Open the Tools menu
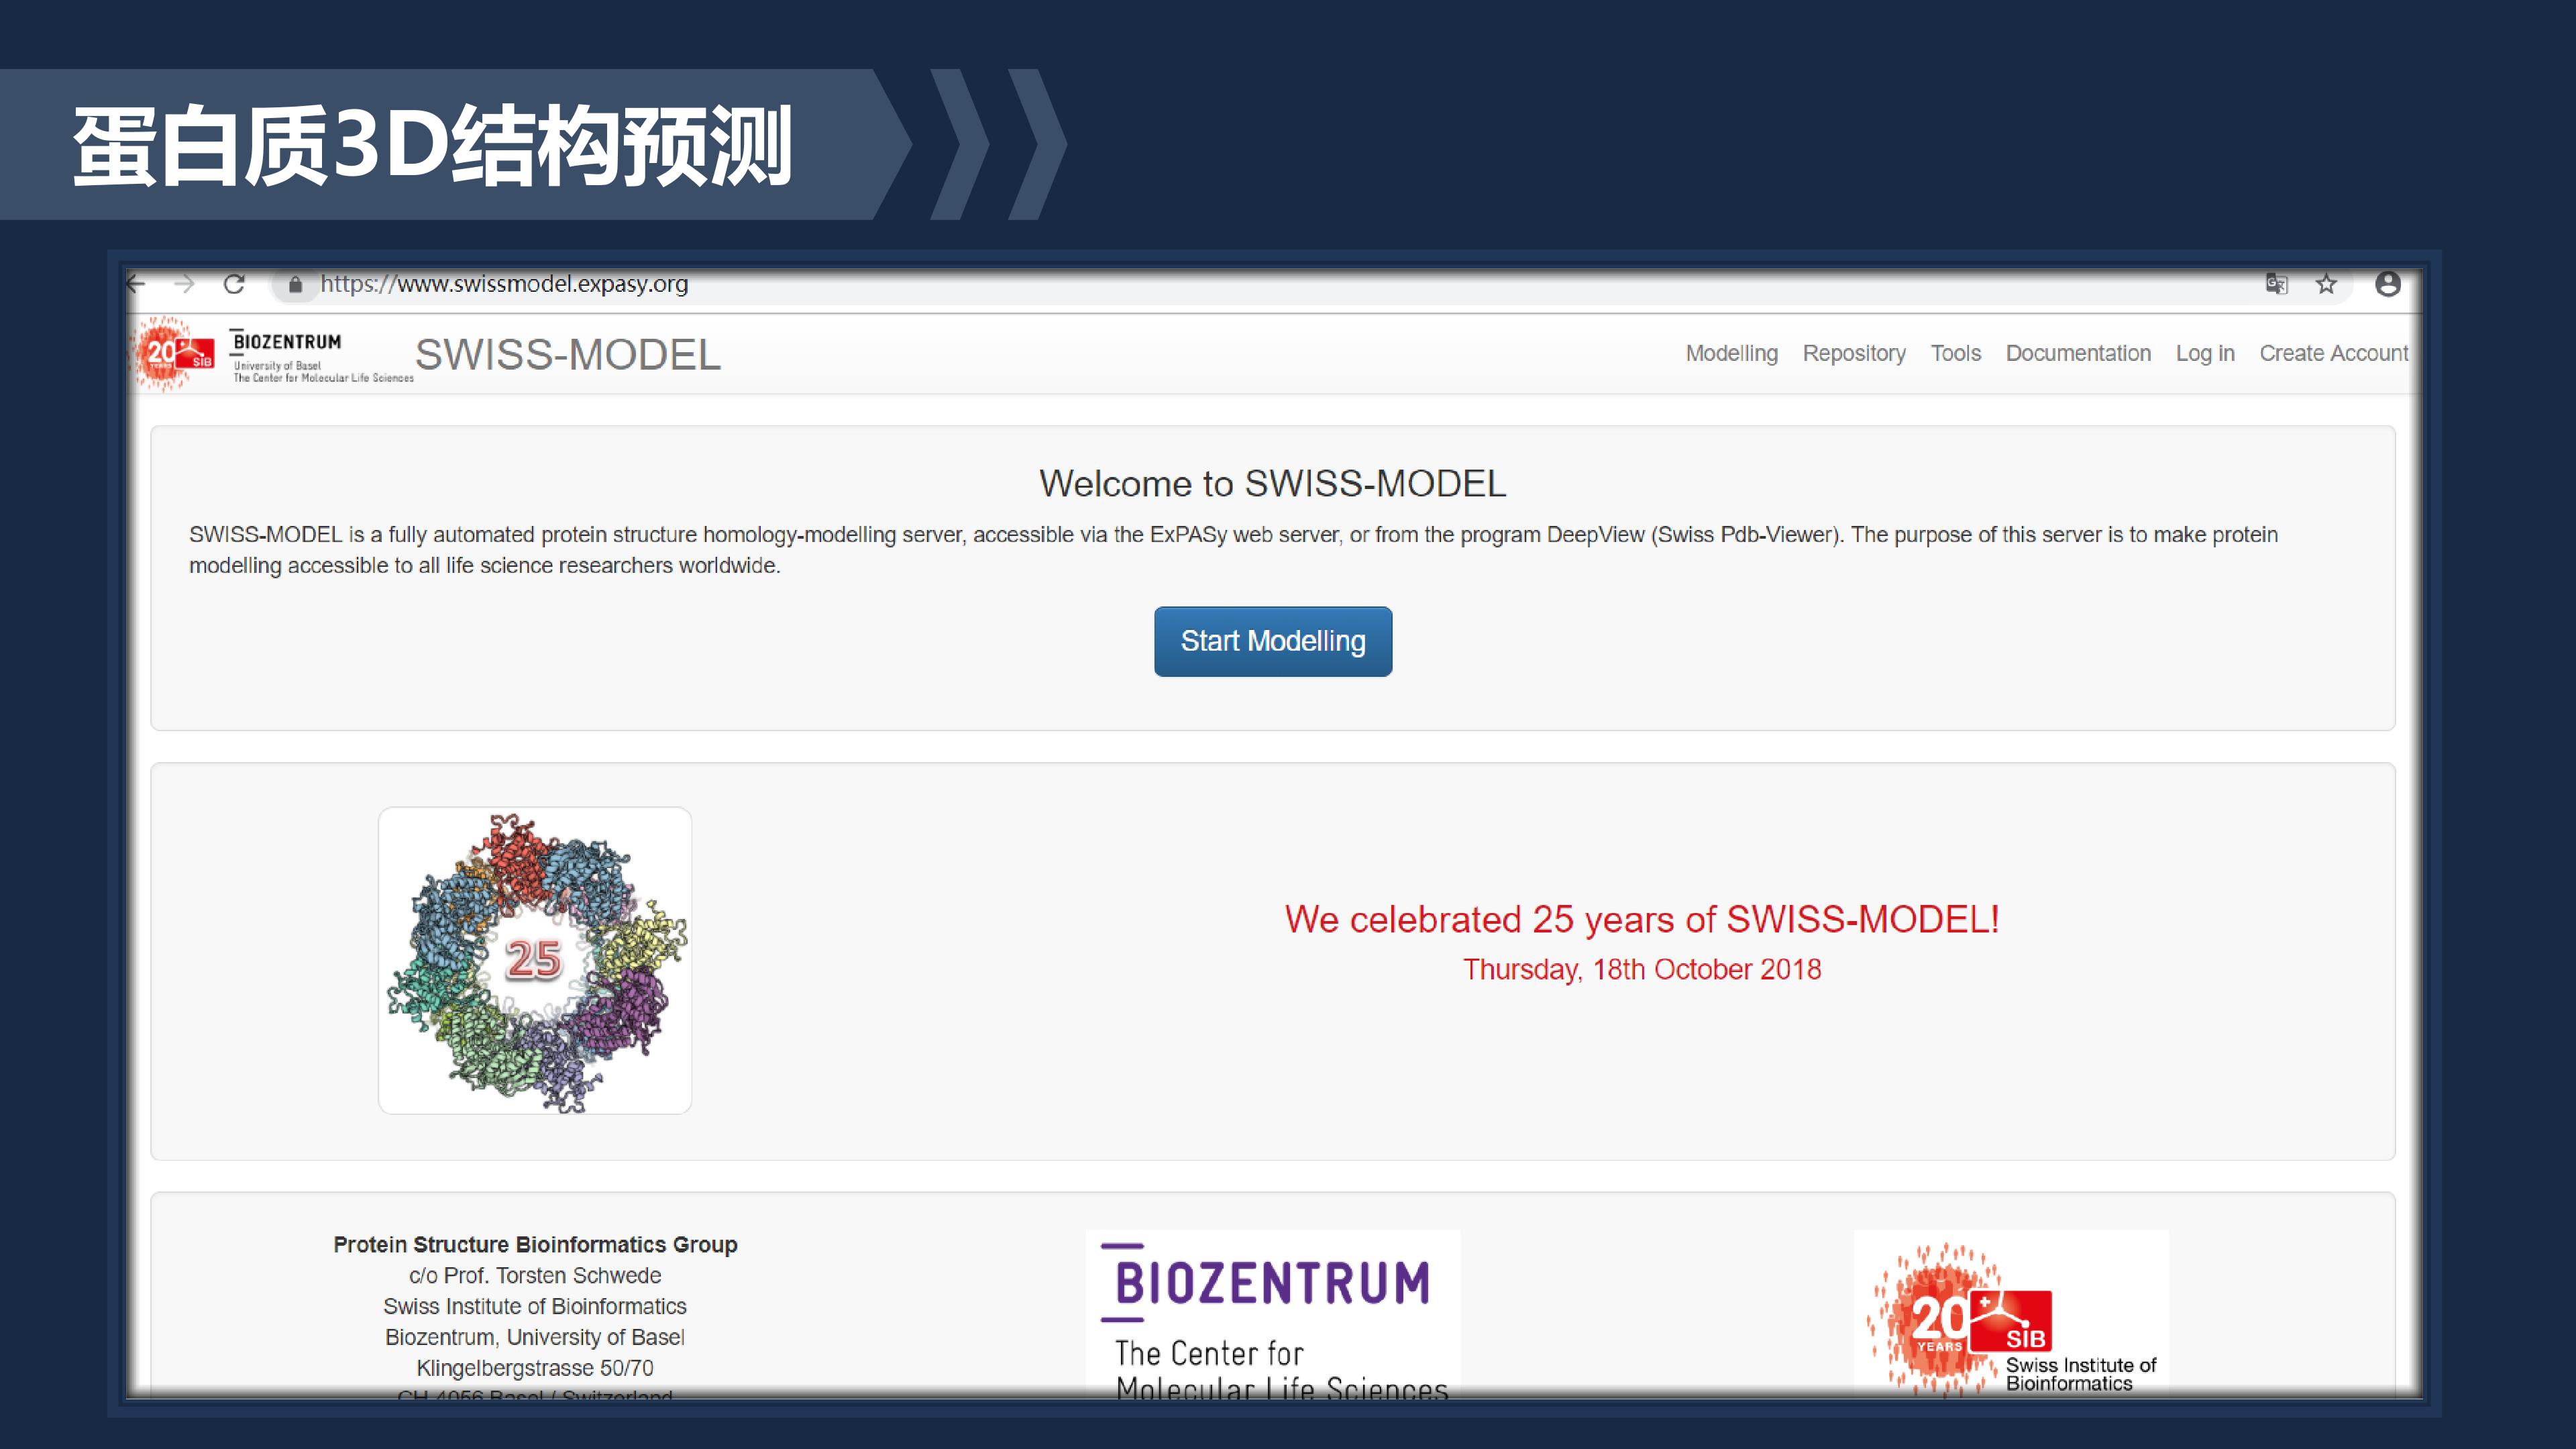This screenshot has width=2576, height=1449. (x=1956, y=353)
